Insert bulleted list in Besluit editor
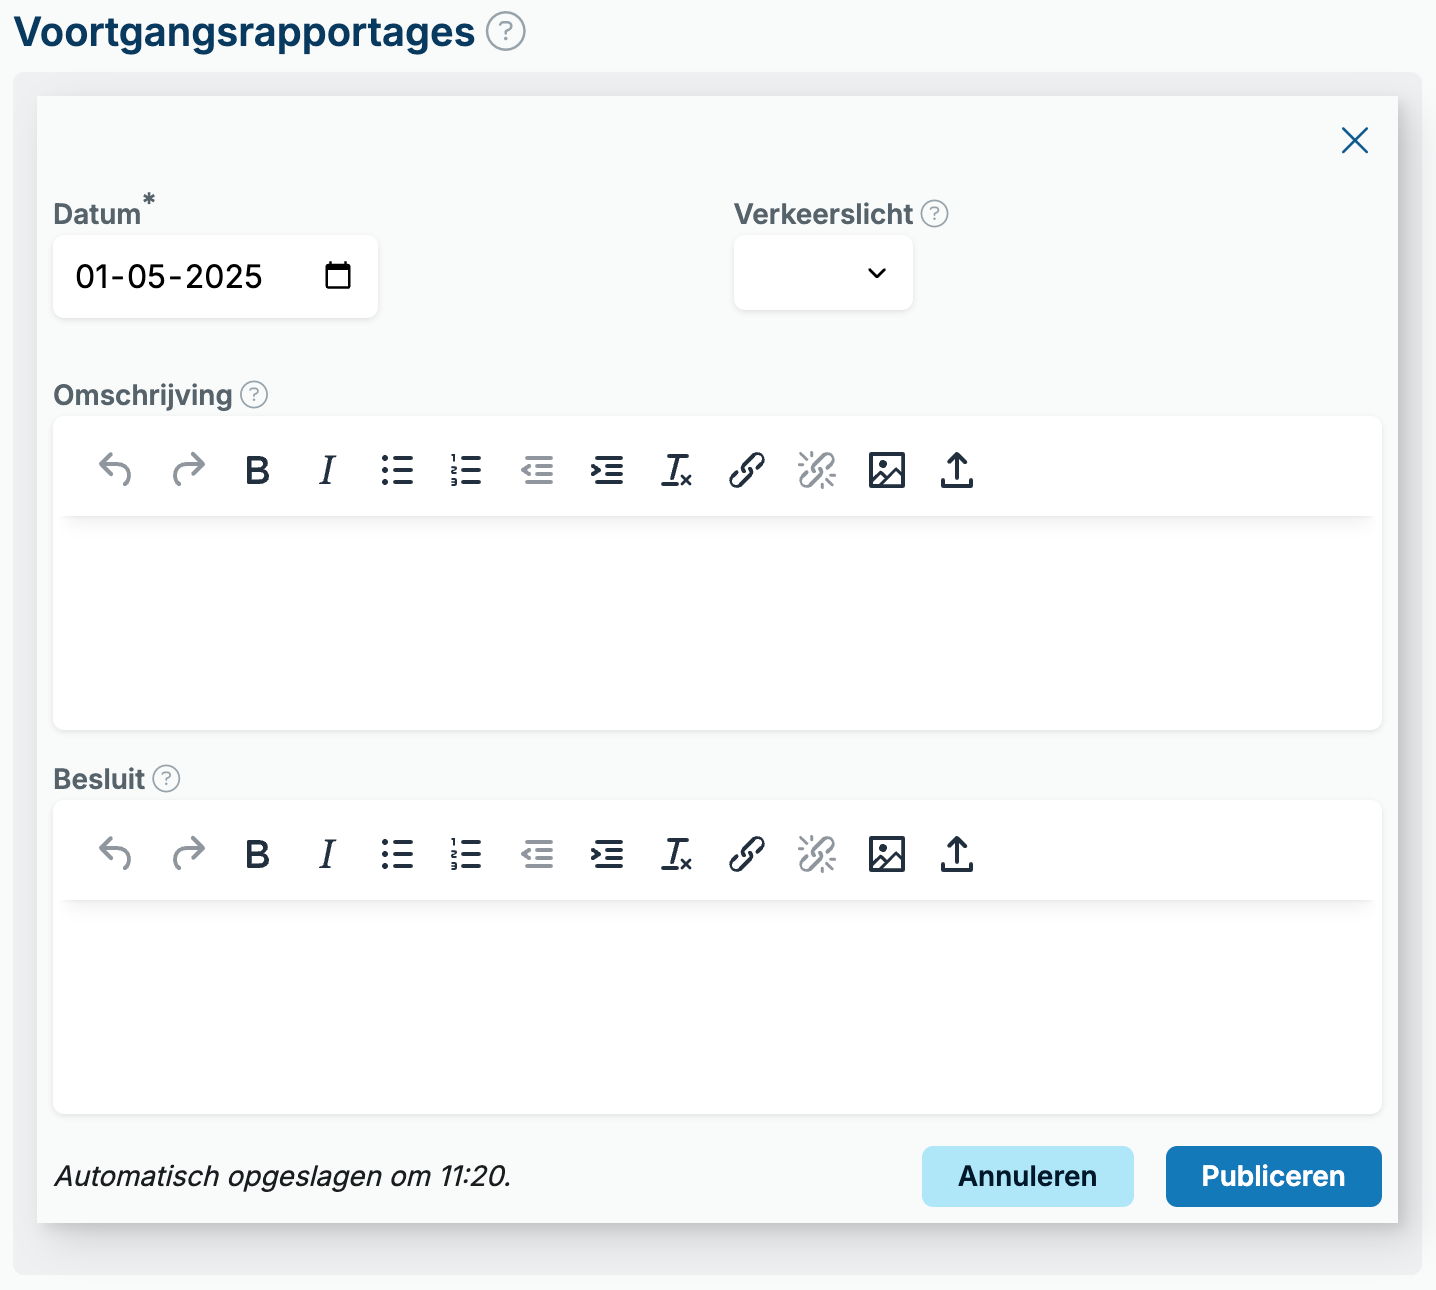Image resolution: width=1436 pixels, height=1290 pixels. 397,853
